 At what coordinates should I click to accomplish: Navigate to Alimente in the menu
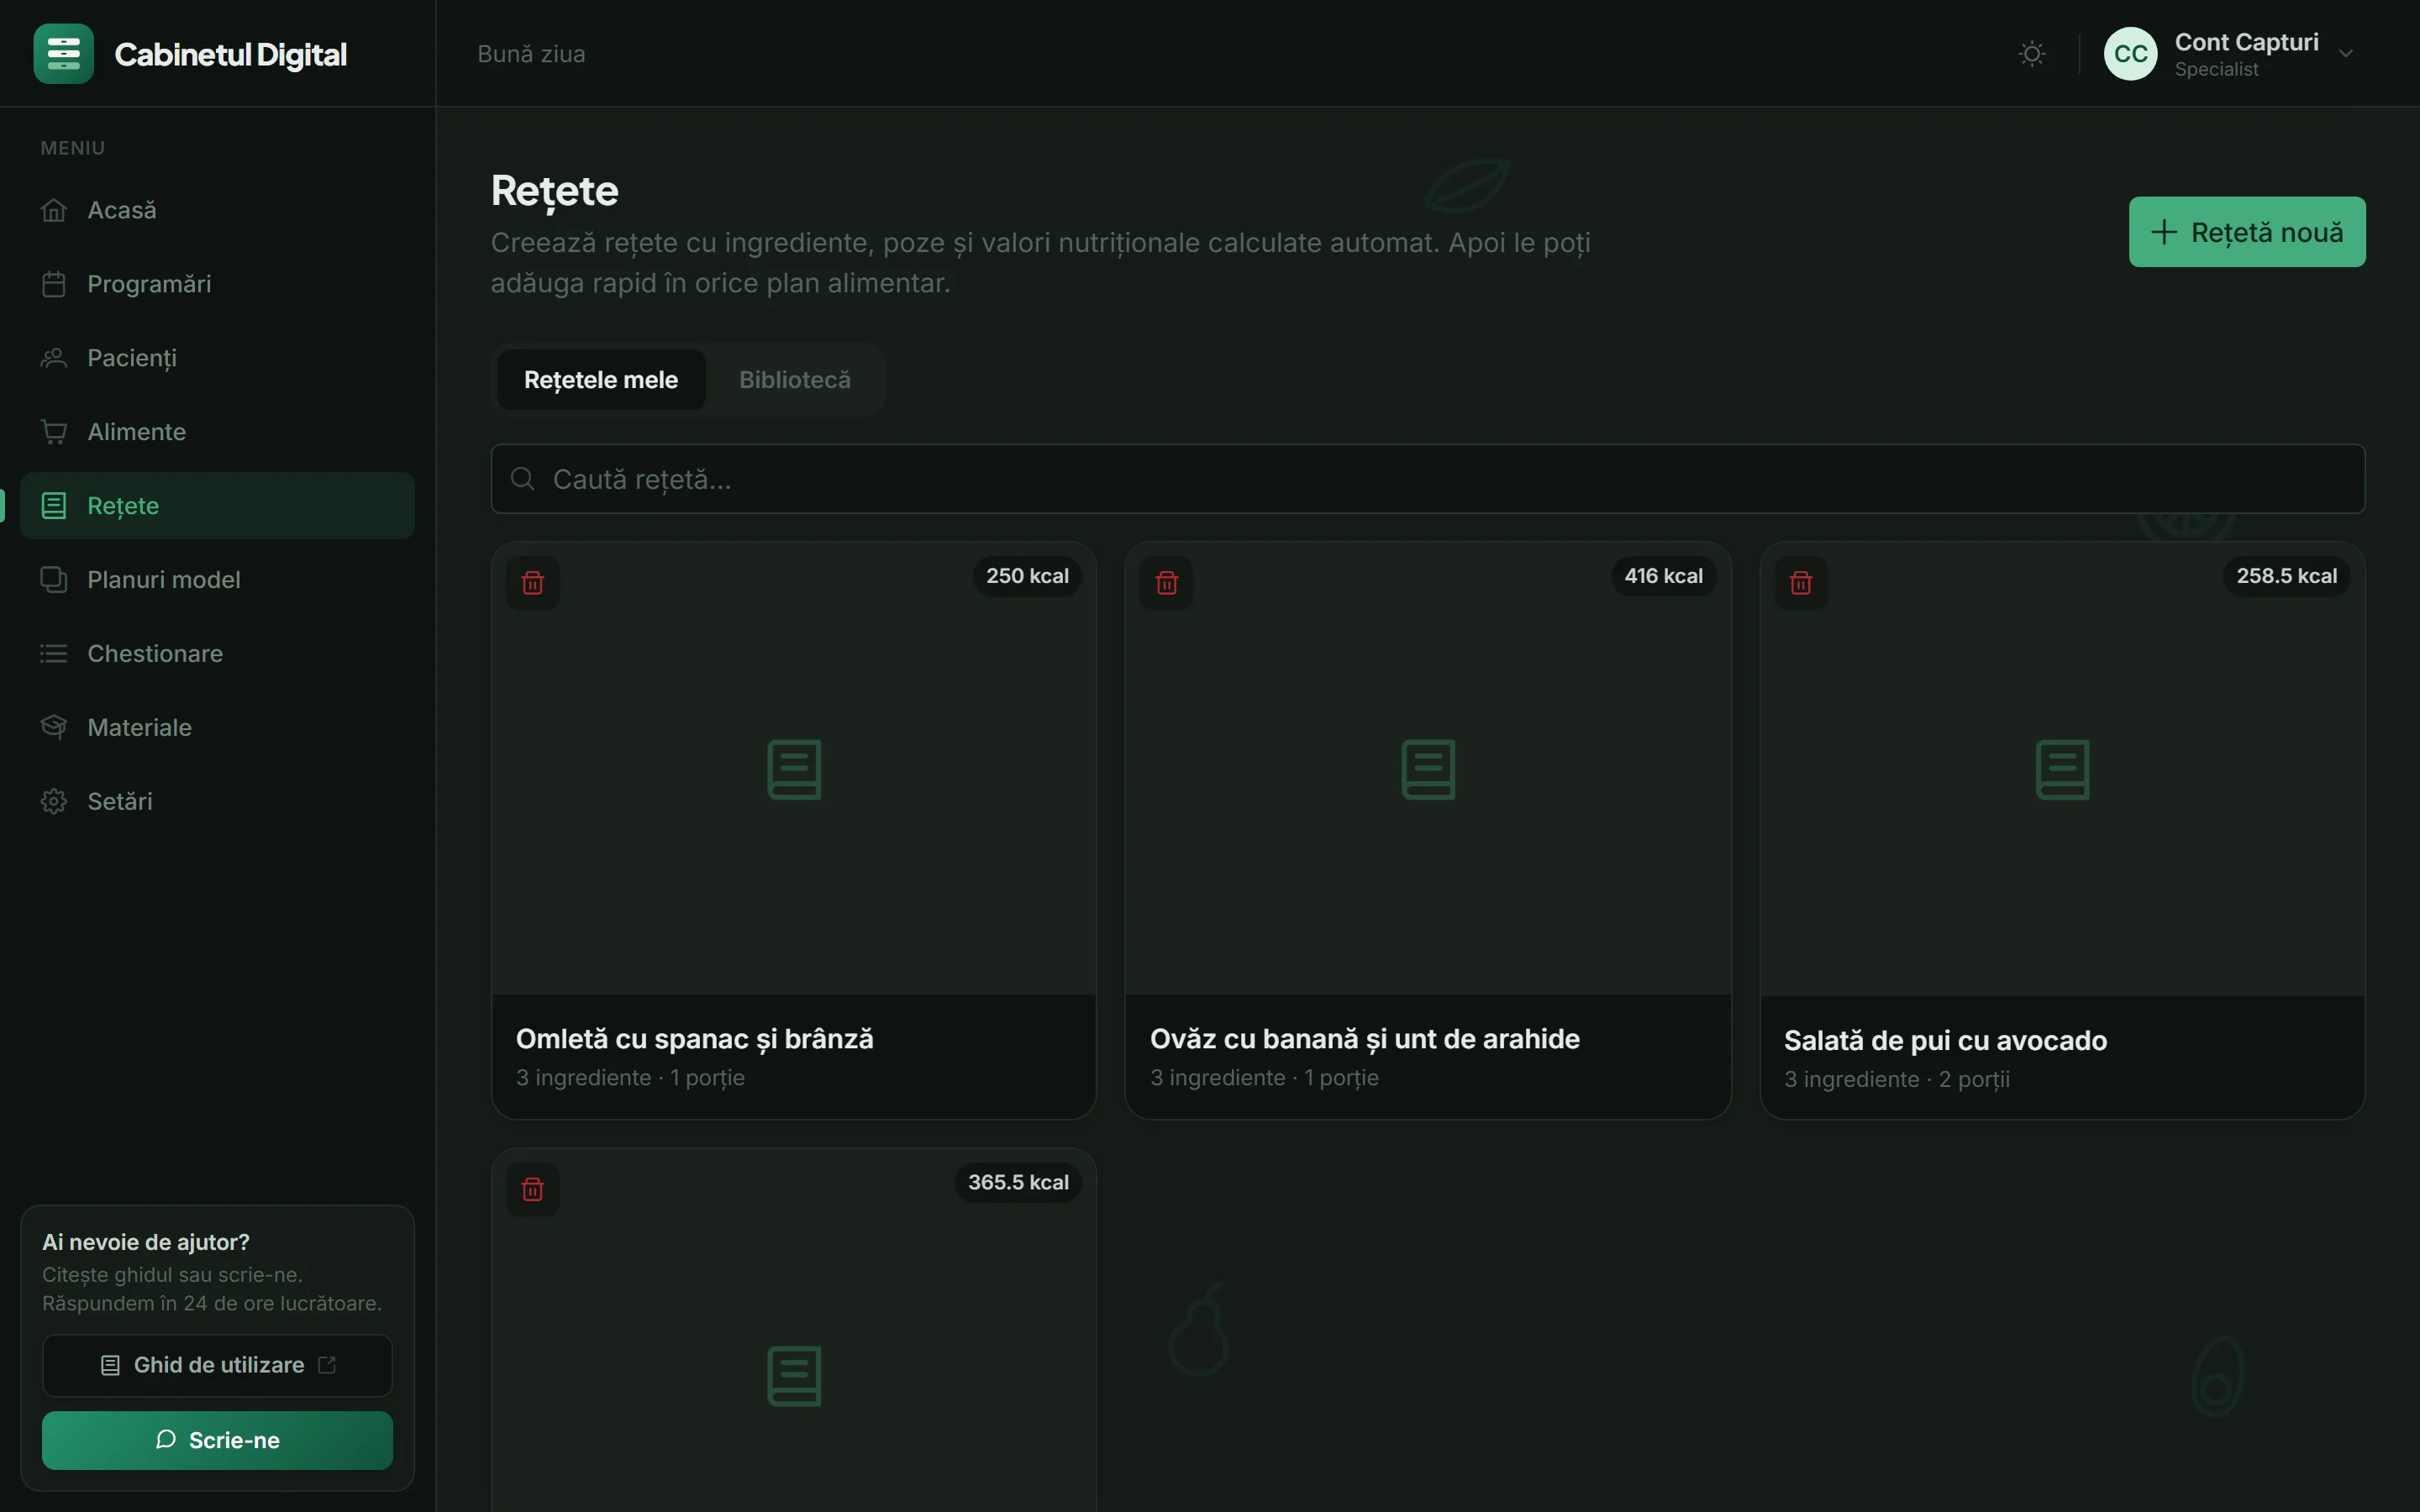click(217, 432)
